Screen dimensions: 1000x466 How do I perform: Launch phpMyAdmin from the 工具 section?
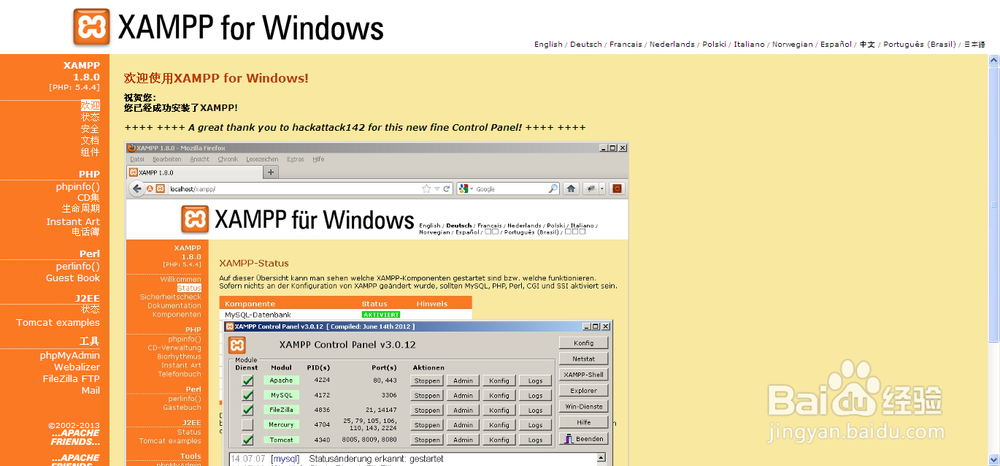[x=70, y=356]
